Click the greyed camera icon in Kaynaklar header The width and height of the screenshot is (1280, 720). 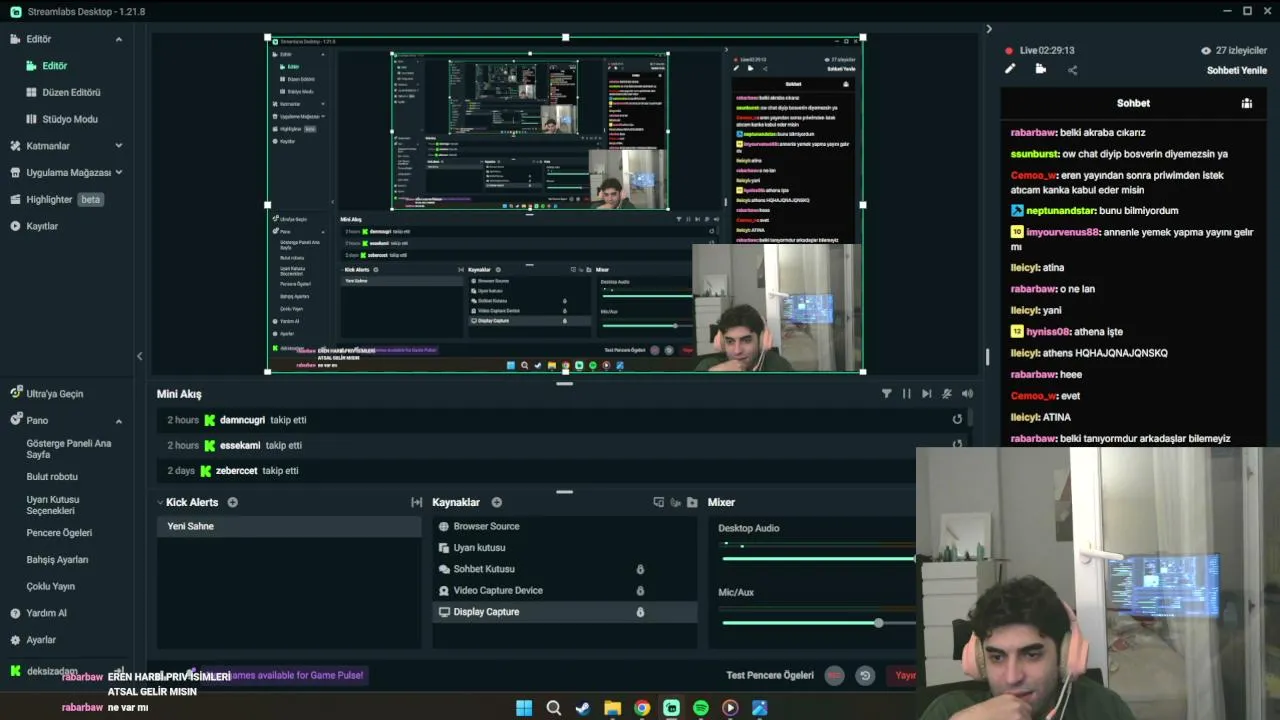click(x=675, y=502)
